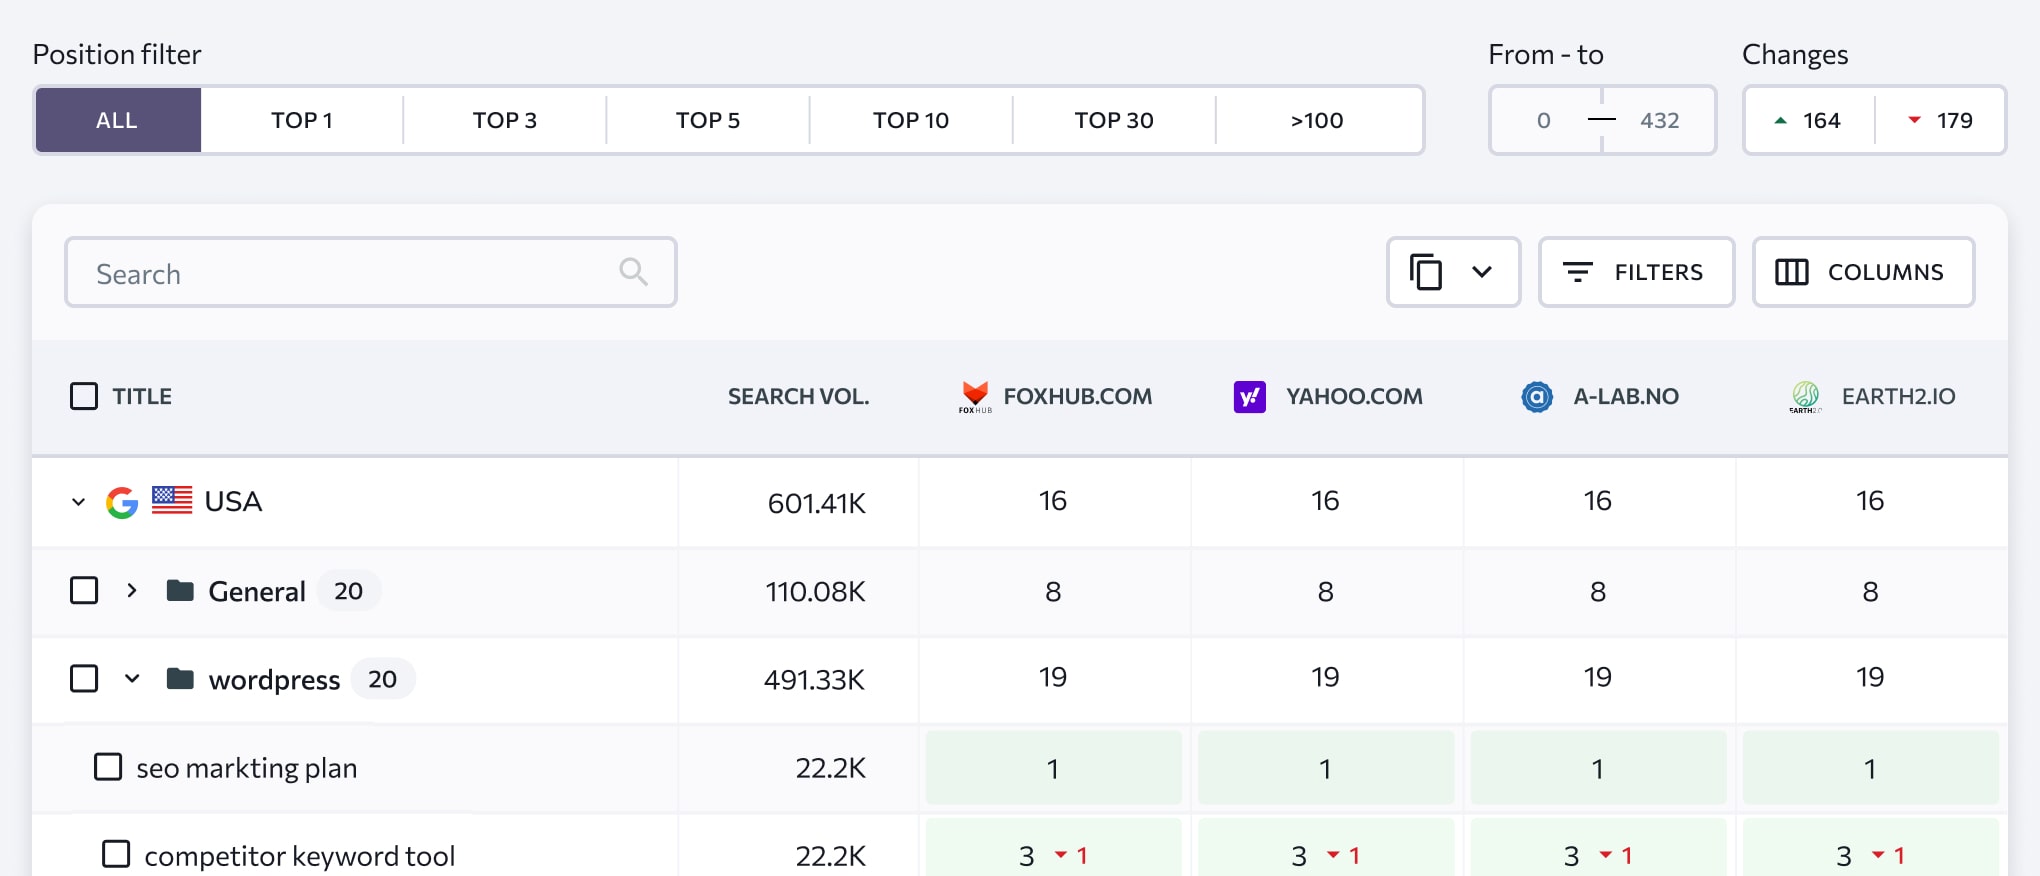Click the Search input field
The image size is (2040, 876).
(371, 272)
